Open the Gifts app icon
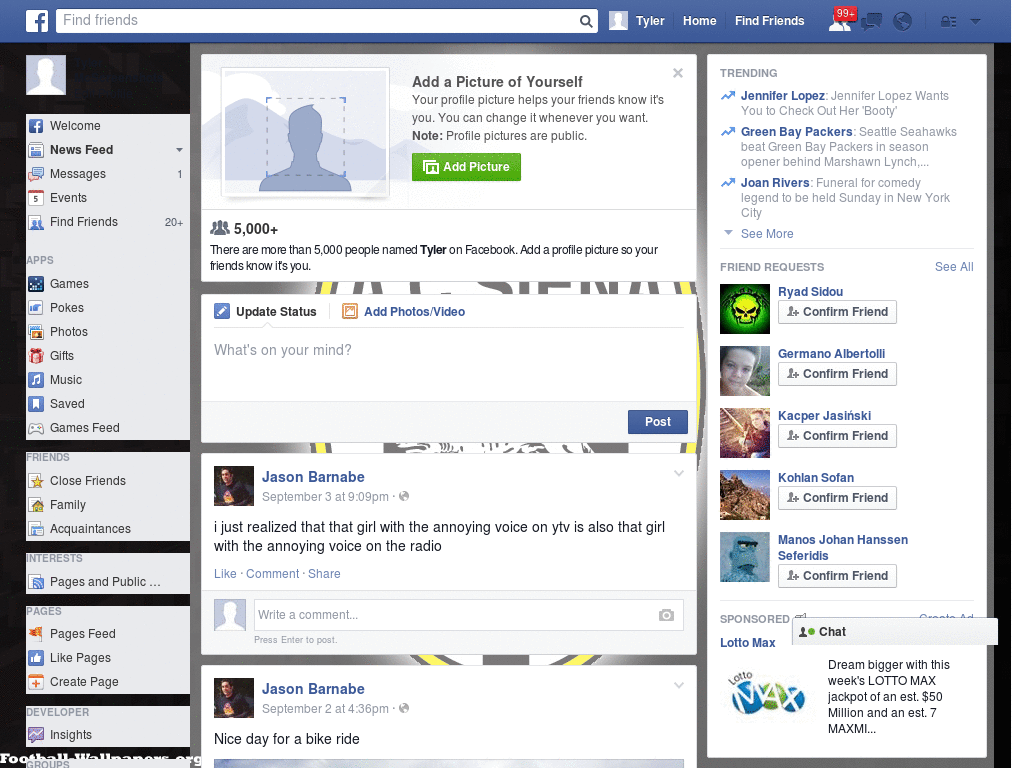Viewport: 1024px width, 768px height. [36, 356]
